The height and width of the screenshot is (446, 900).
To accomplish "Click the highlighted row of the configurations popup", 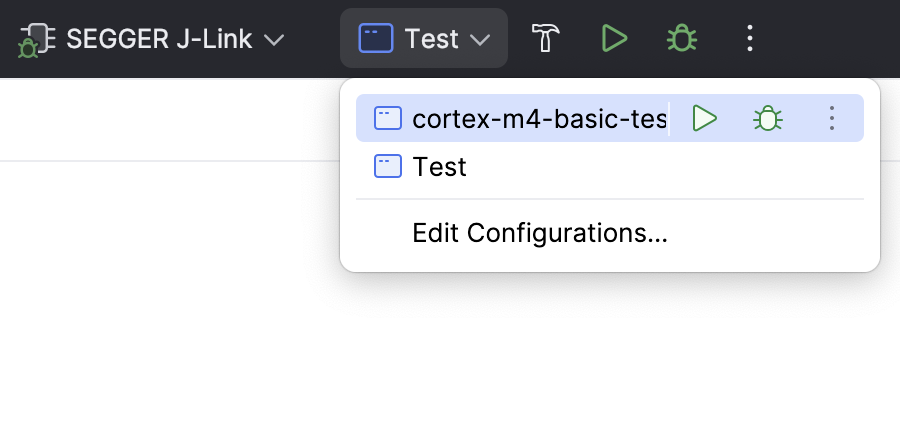I will click(610, 118).
